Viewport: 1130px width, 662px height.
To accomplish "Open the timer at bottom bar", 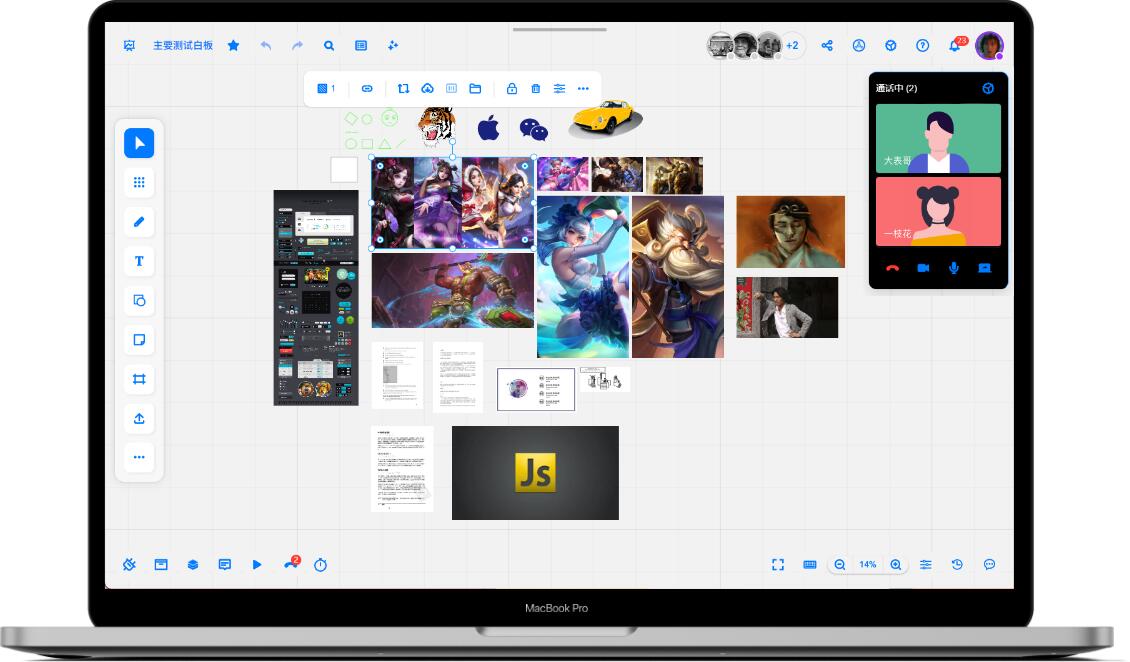I will coord(320,565).
